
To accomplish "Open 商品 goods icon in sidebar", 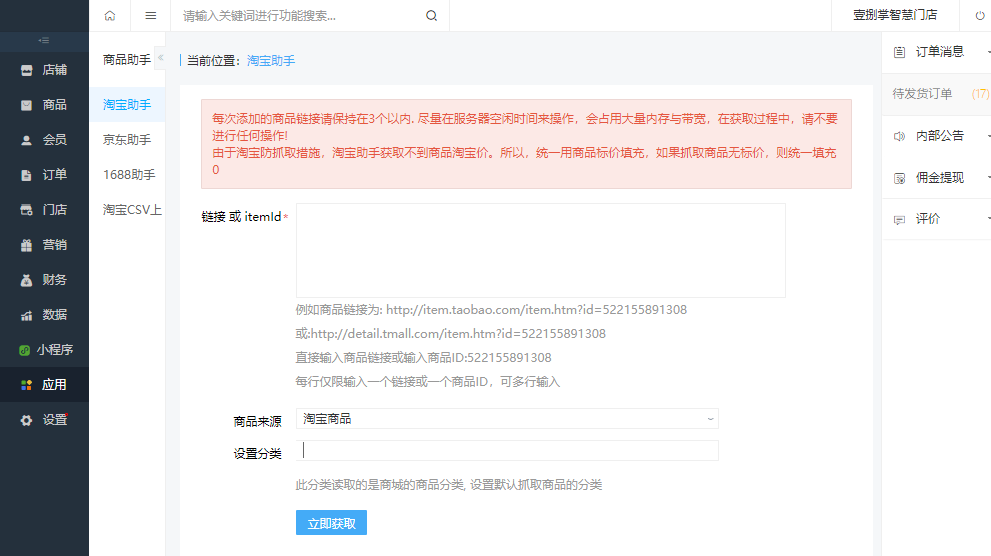I will [x=27, y=105].
